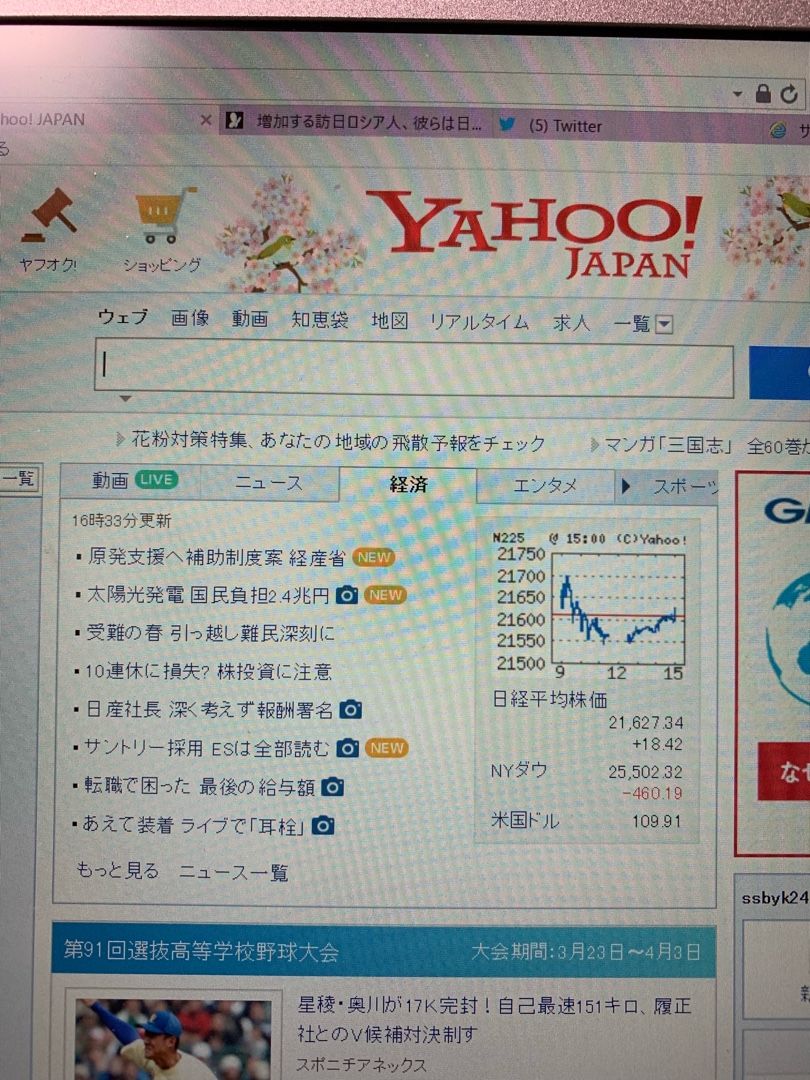The width and height of the screenshot is (810, 1080).
Task: Select the 動画 search category
Action: click(249, 318)
